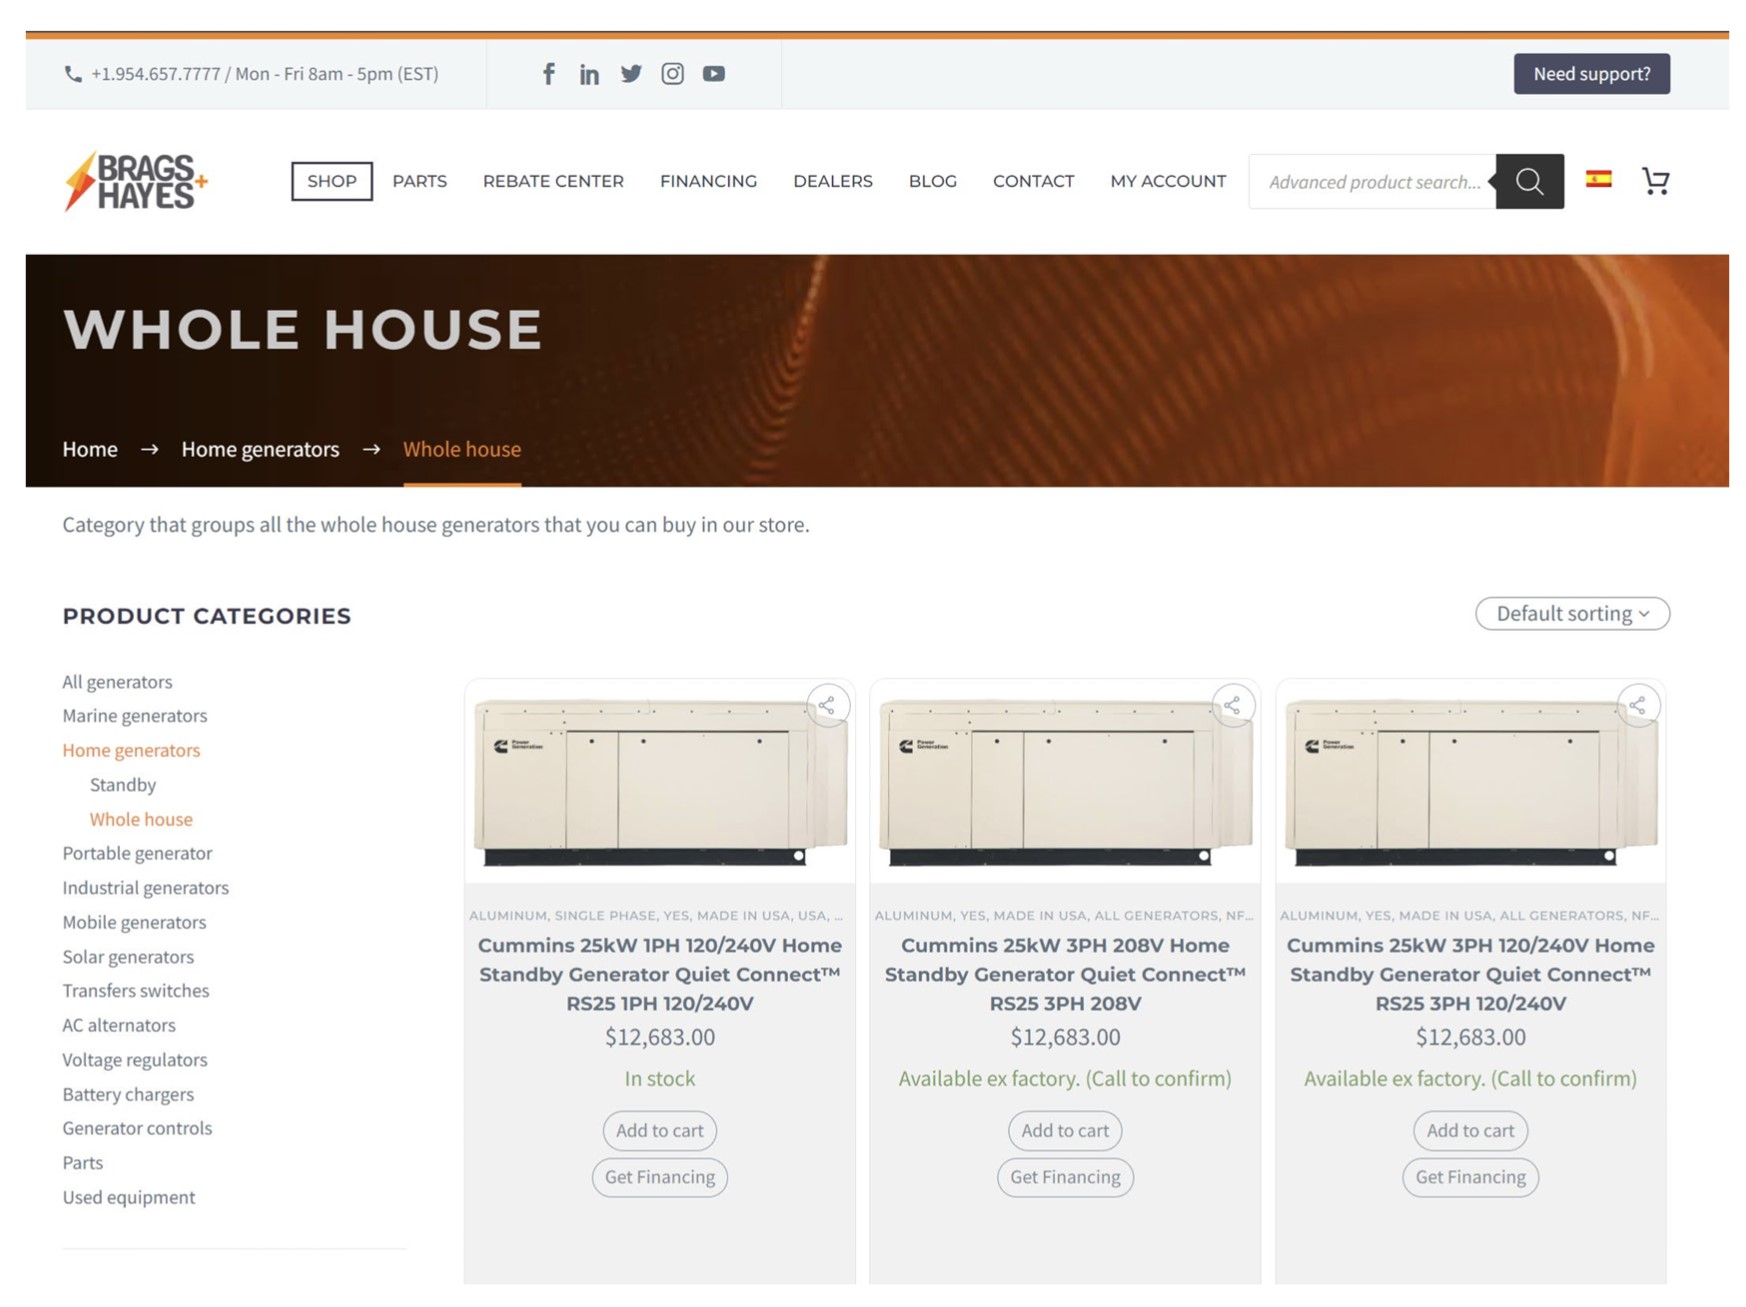1746x1307 pixels.
Task: Open MY ACCOUNT menu item
Action: [x=1167, y=181]
